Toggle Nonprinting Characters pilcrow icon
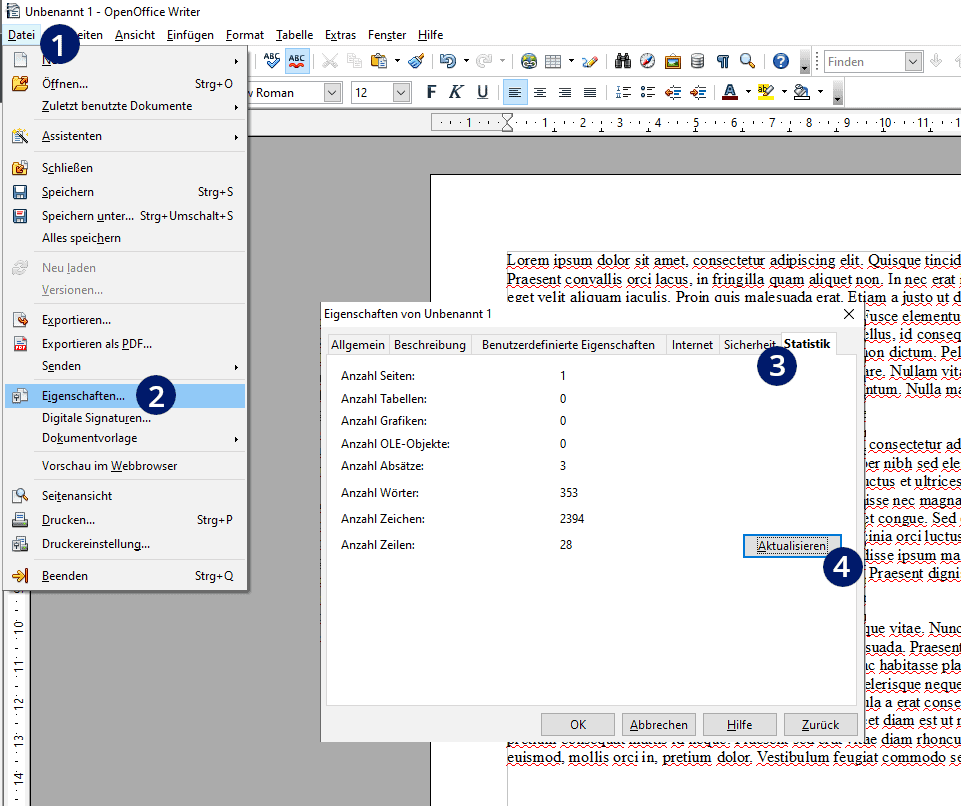The image size is (961, 806). pos(723,61)
